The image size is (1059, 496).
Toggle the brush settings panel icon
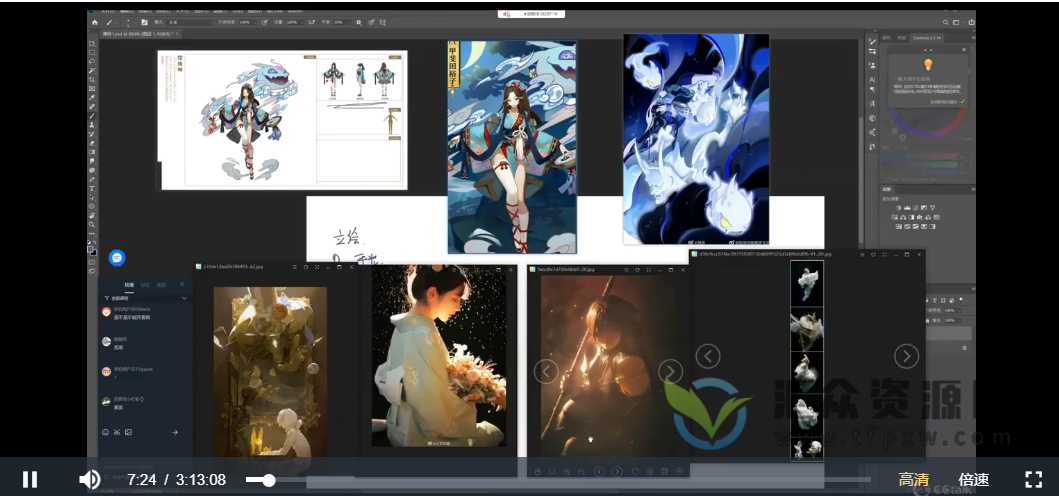point(145,22)
